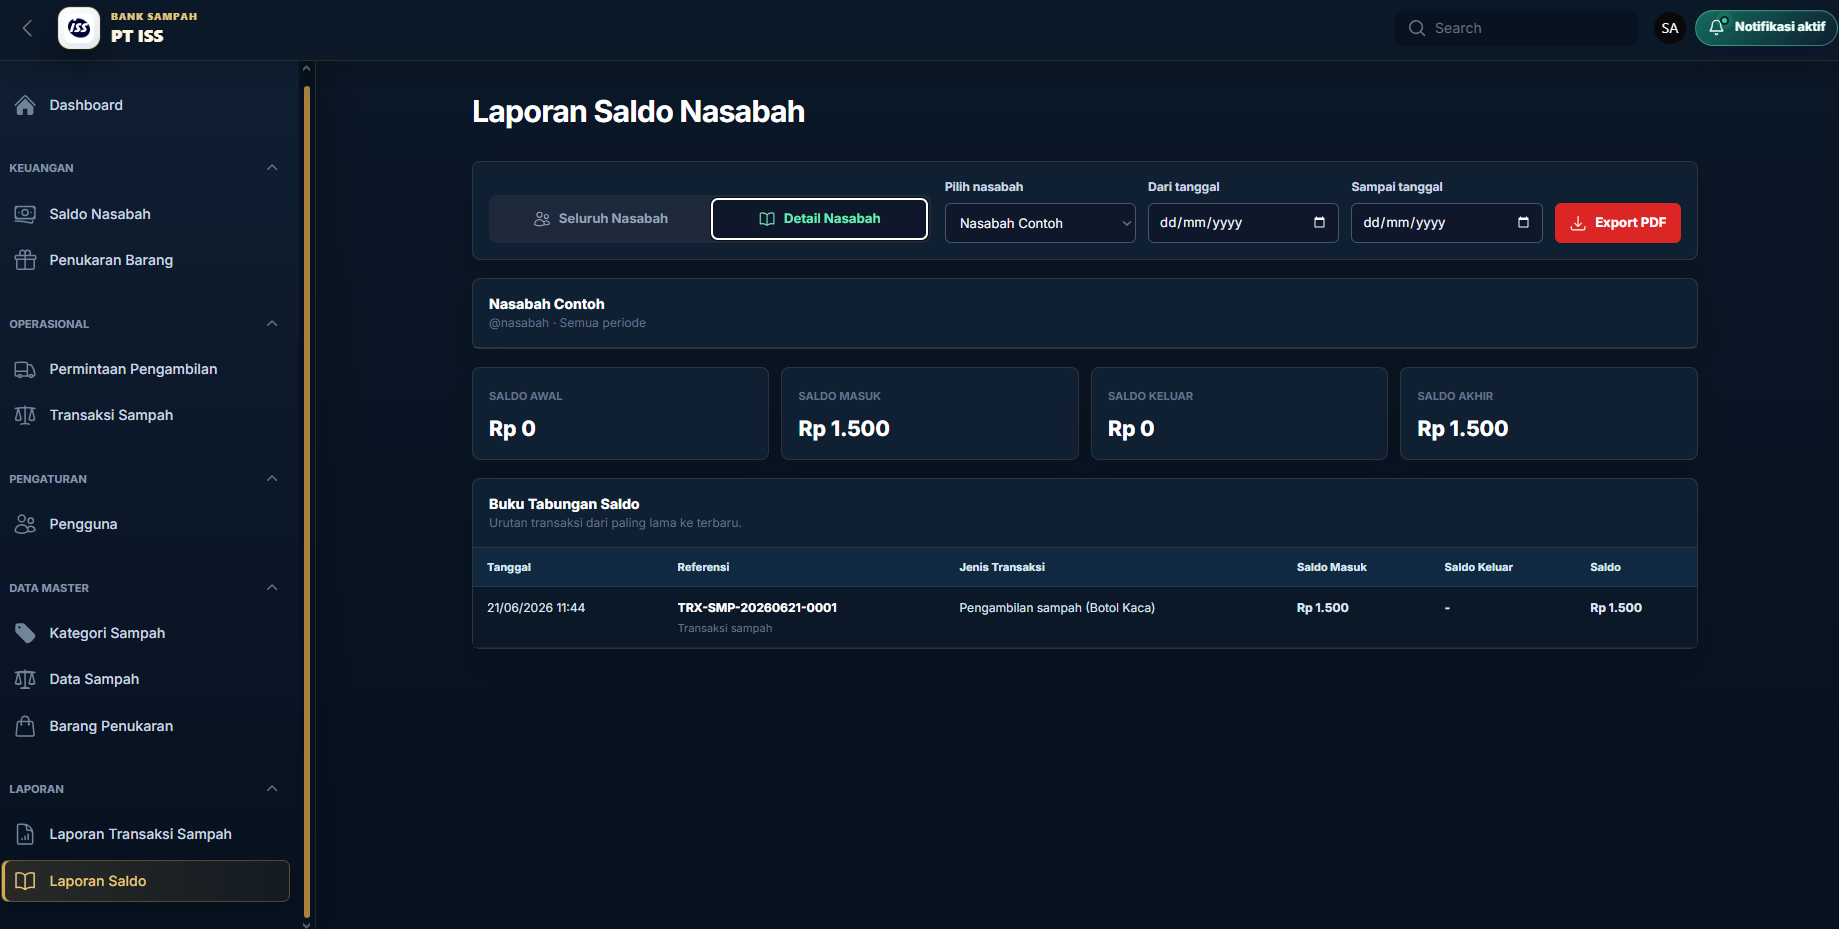The image size is (1839, 929).
Task: Click the Dari tanggal date field
Action: tap(1243, 223)
